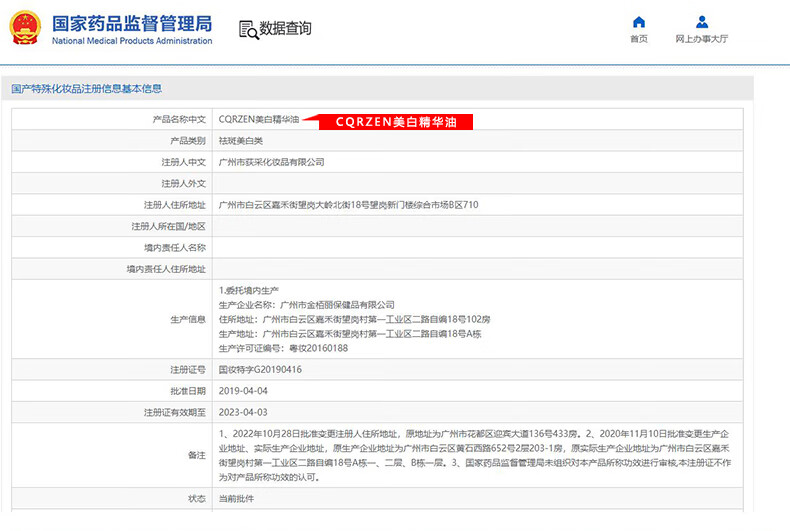Select the 当前批件 status value
Screen dimensions: 790x531
(236, 499)
